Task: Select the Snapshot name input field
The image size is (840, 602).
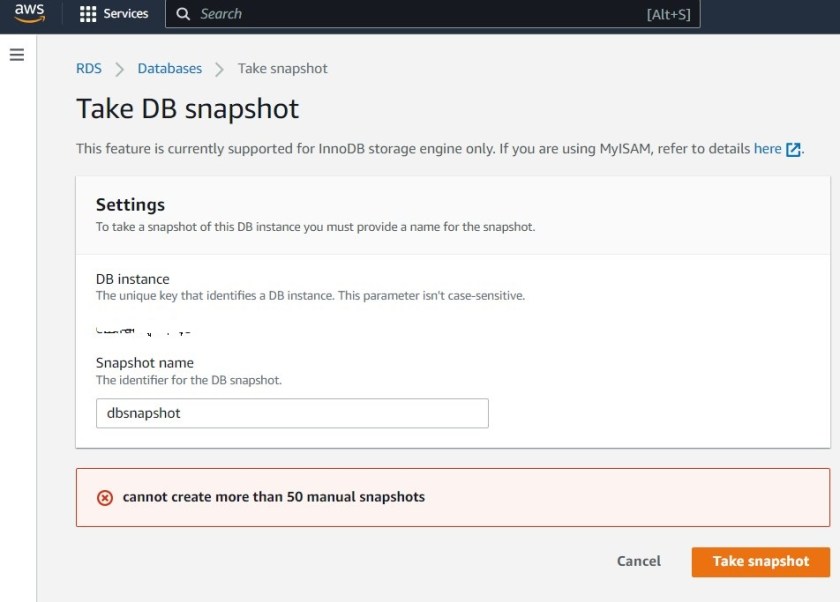Action: 291,413
